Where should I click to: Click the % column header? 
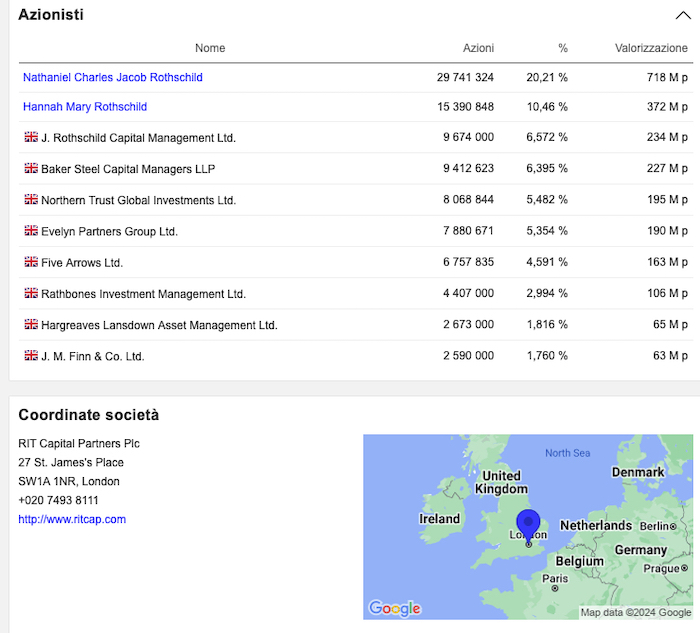pos(563,48)
